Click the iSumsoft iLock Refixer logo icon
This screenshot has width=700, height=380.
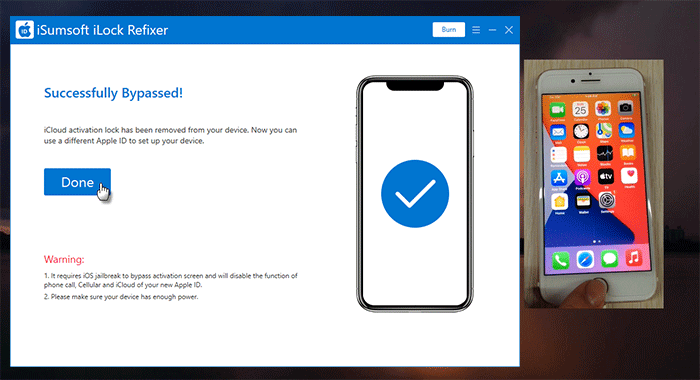coord(25,30)
